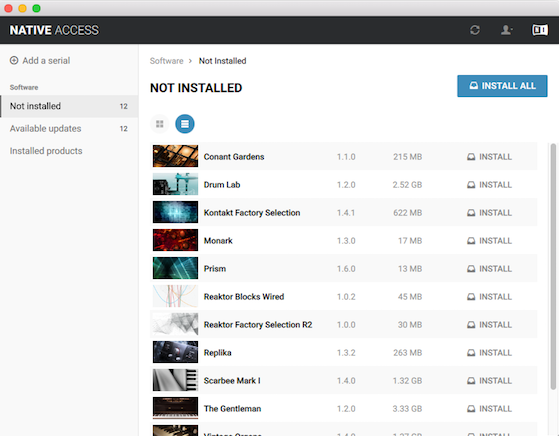Click Drum Lab thumbnail
Viewport: 559px width, 436px height.
coord(175,184)
